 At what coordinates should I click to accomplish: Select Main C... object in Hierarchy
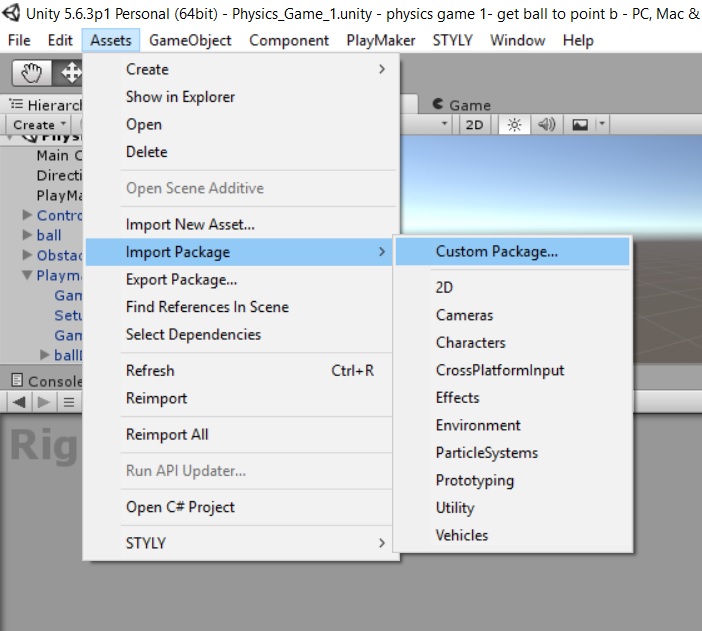tap(59, 155)
